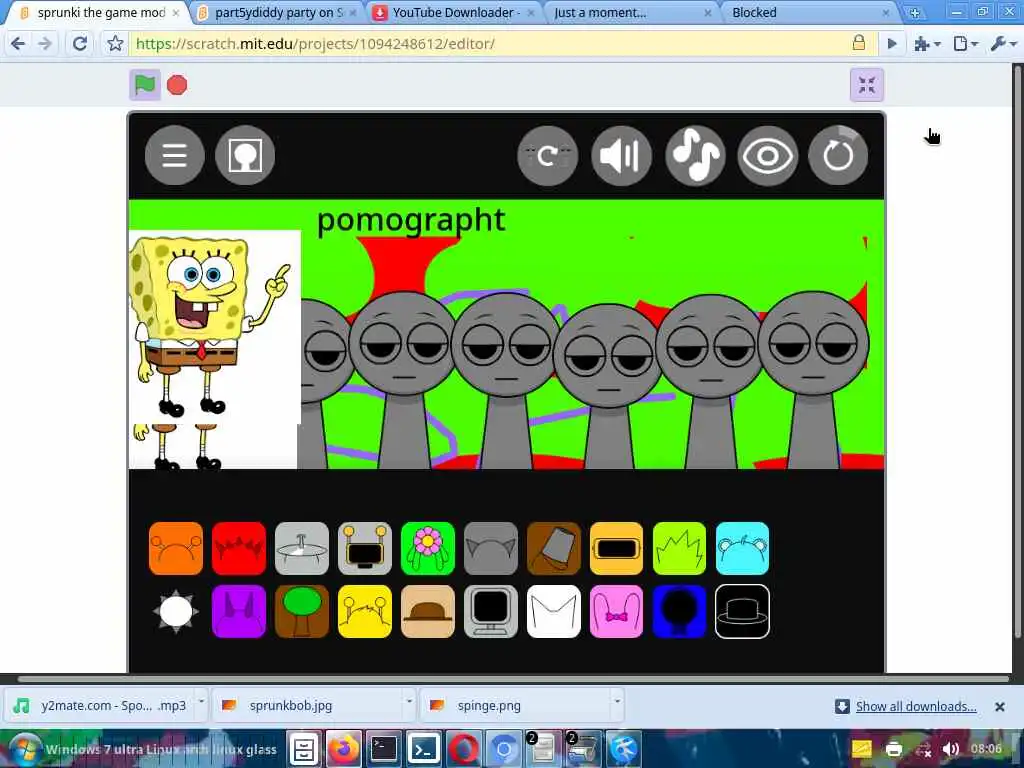Open the Start menu orb
Viewport: 1024px width, 768px height.
pyautogui.click(x=24, y=749)
